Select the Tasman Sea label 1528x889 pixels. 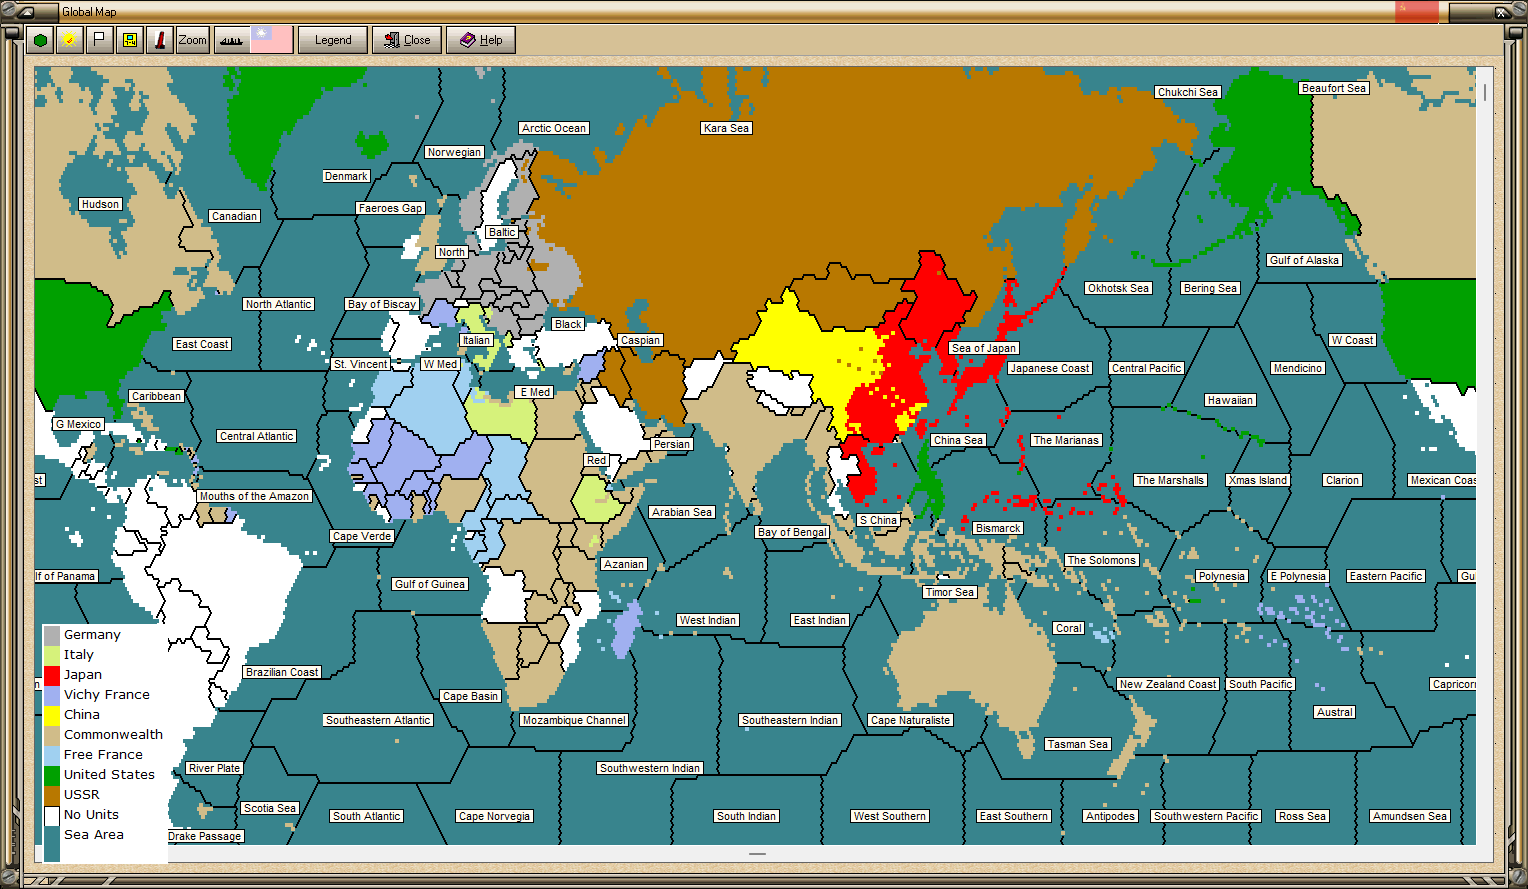1077,744
